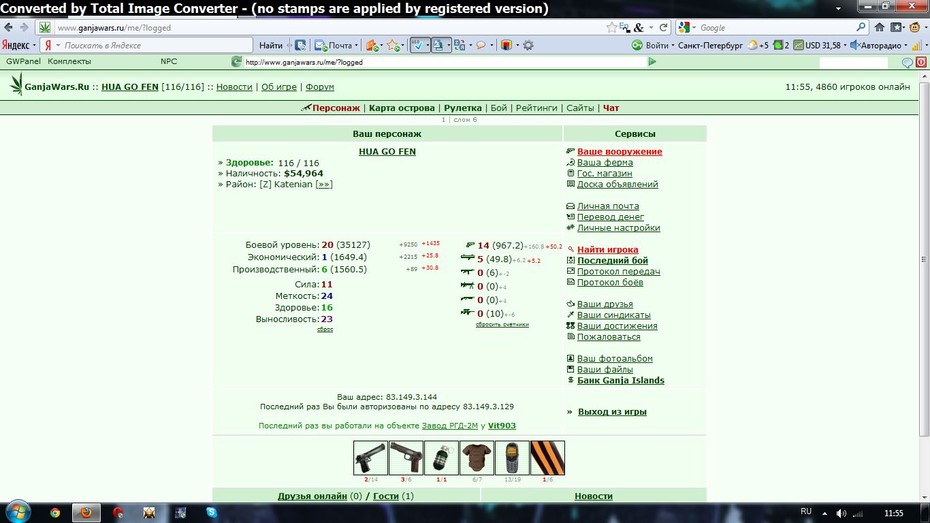Click the browser reload icon
Image resolution: width=930 pixels, height=523 pixels.
click(x=664, y=27)
